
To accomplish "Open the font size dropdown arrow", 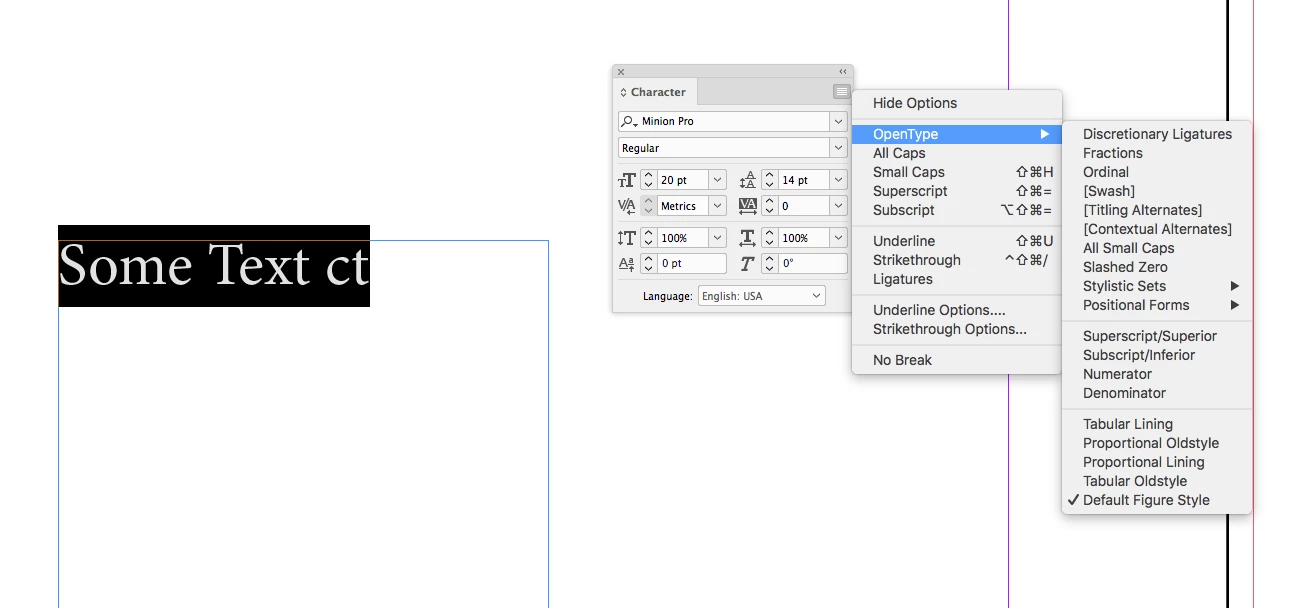I will (x=717, y=180).
